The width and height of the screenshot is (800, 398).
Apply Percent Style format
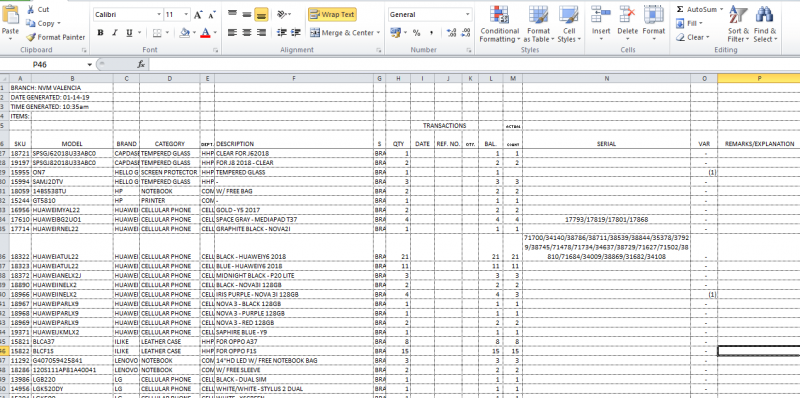pyautogui.click(x=417, y=33)
